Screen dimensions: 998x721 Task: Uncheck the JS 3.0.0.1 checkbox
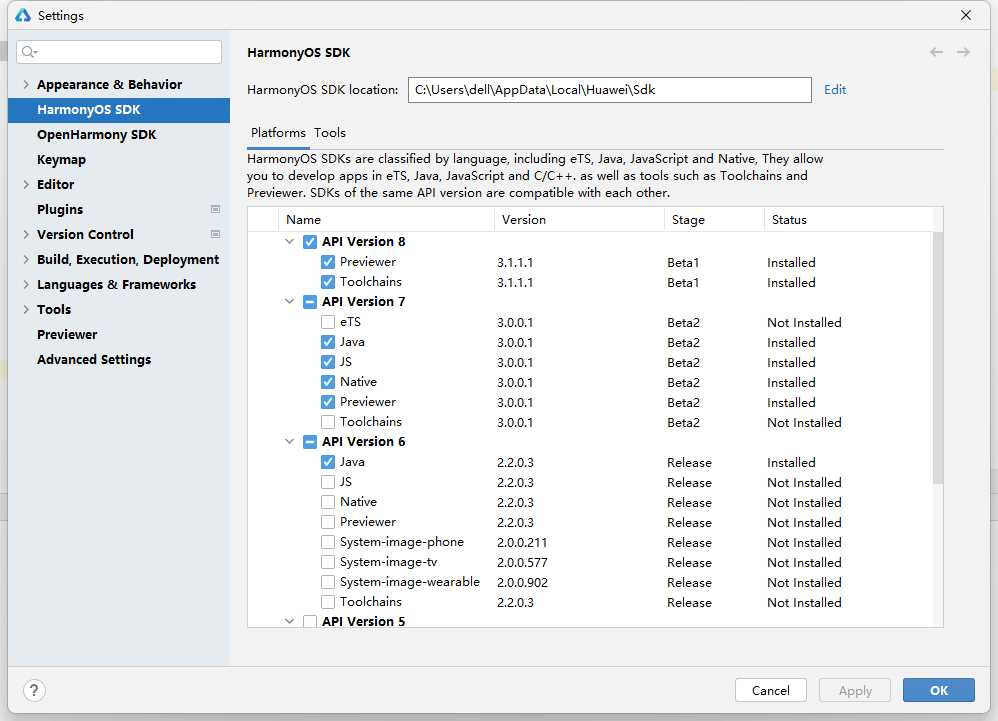pos(328,362)
